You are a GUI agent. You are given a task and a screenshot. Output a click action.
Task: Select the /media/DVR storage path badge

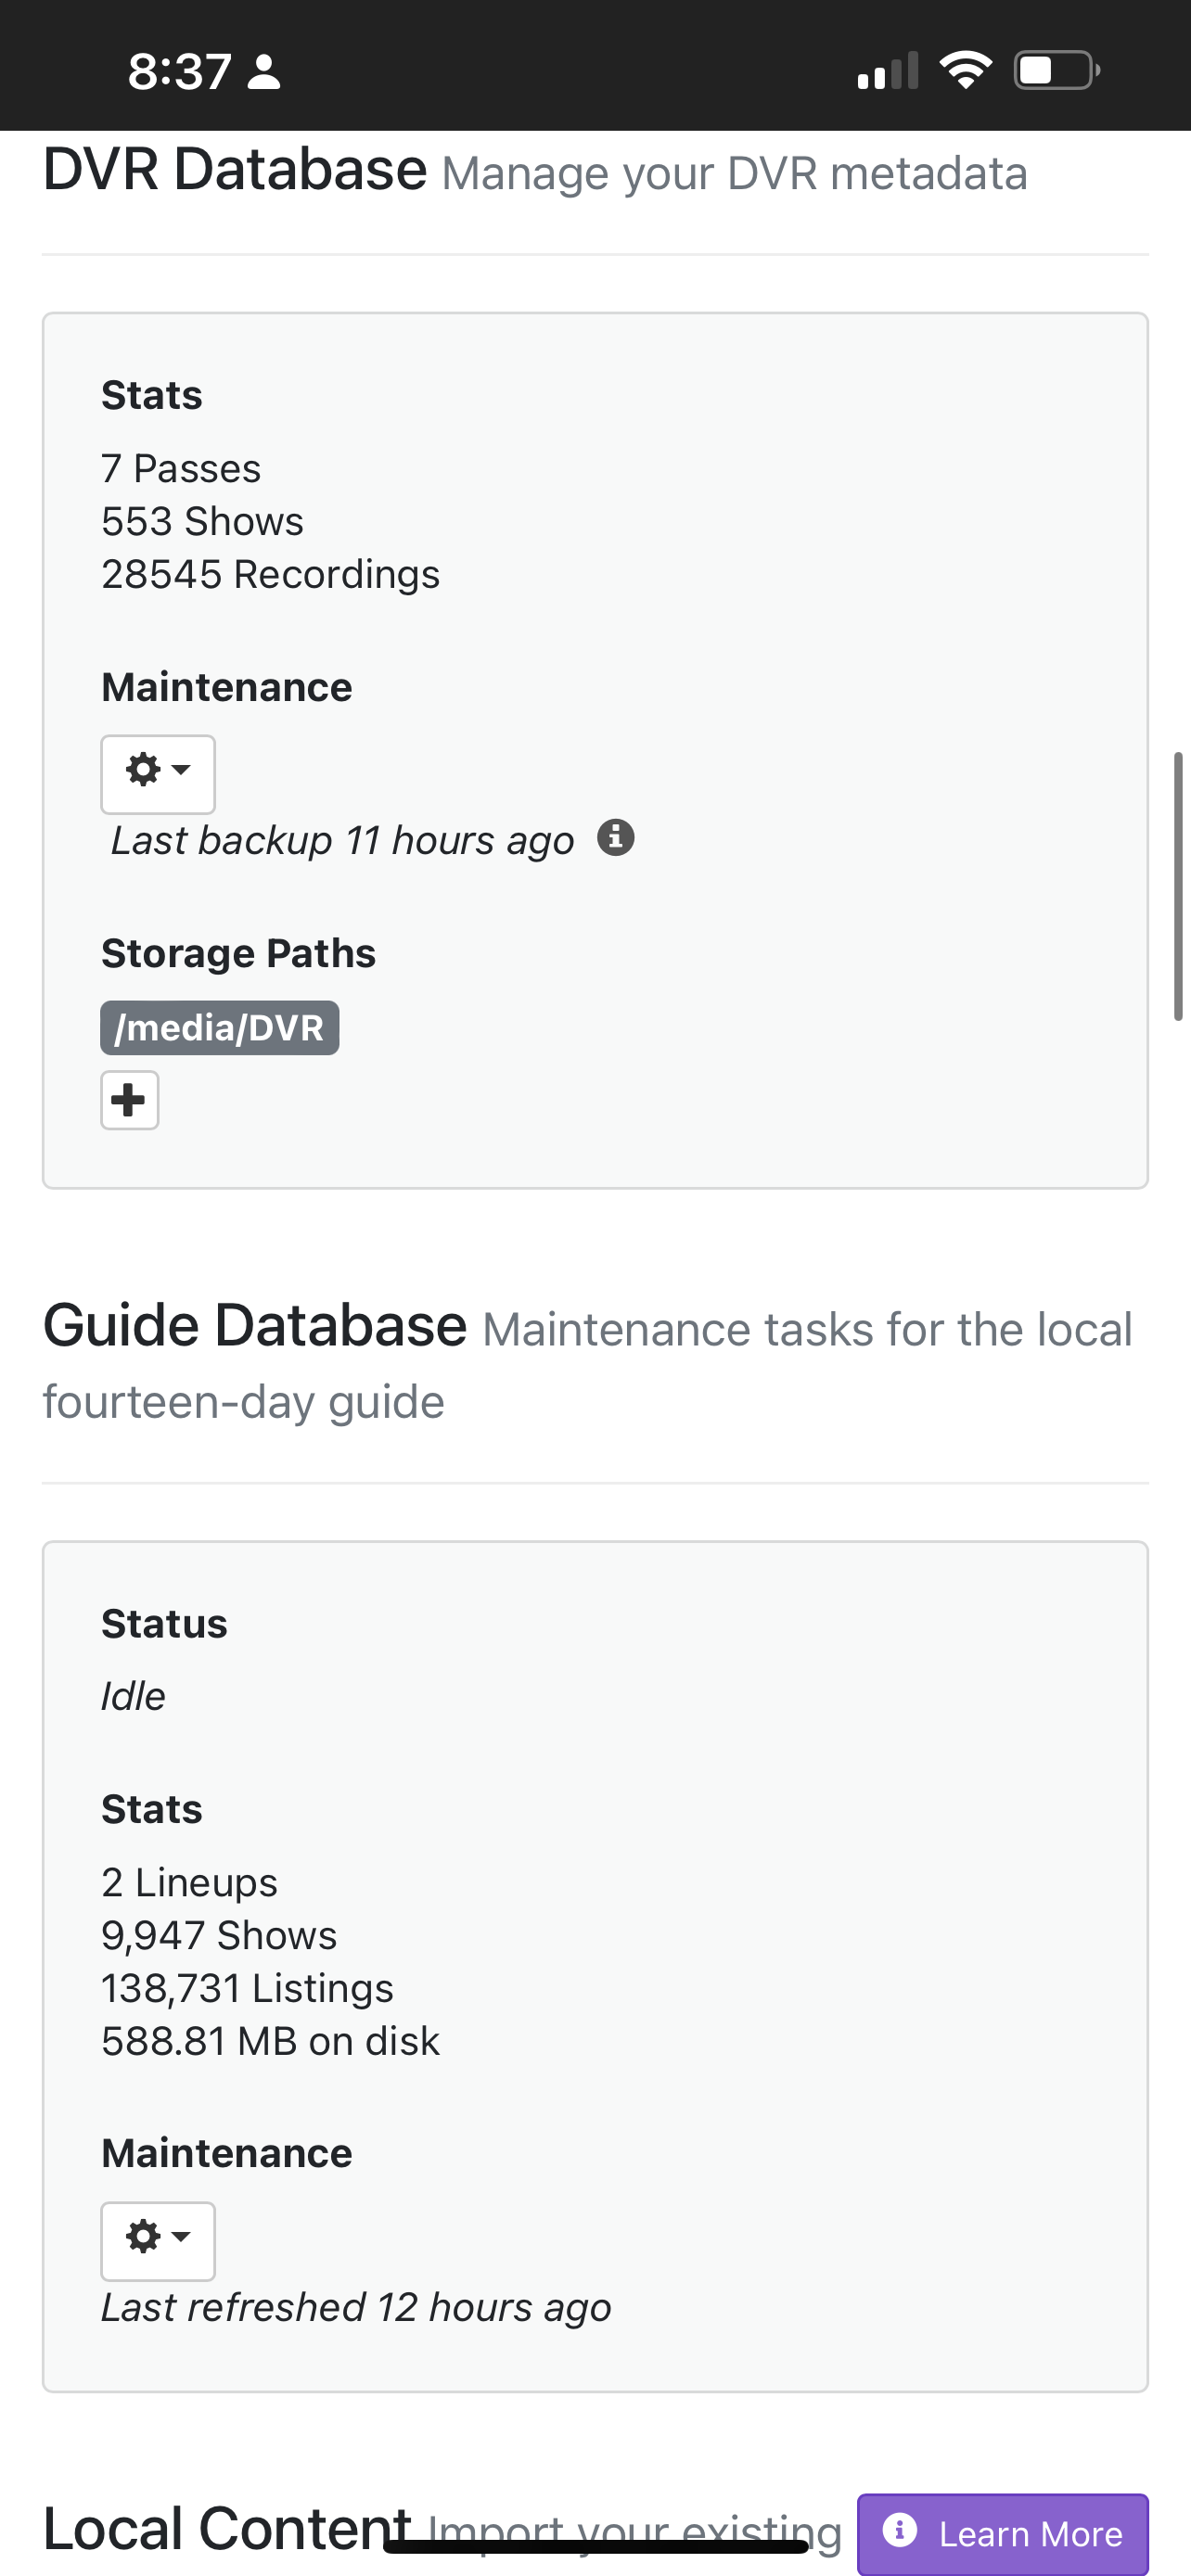click(x=219, y=1027)
